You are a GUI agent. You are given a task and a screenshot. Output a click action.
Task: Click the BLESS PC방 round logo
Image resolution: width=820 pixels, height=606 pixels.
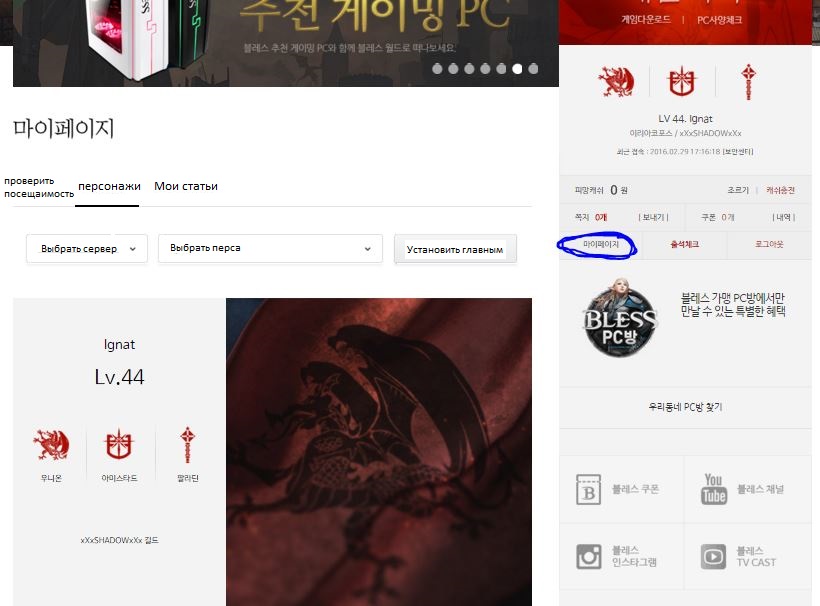(x=620, y=319)
